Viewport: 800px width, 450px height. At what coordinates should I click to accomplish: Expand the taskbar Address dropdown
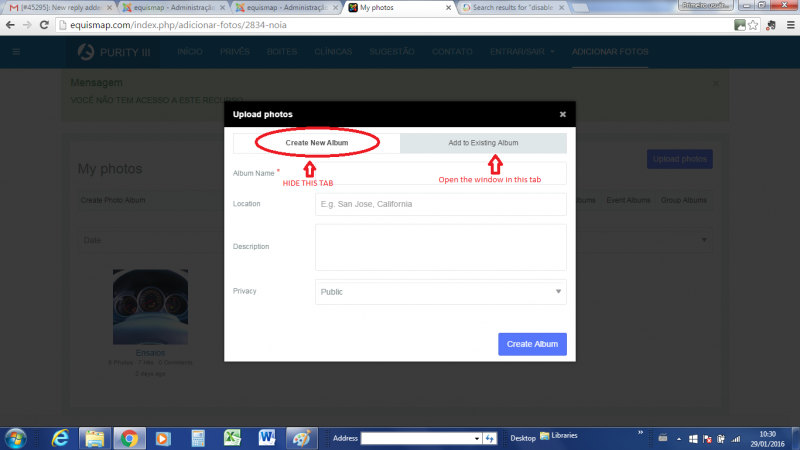pos(477,438)
